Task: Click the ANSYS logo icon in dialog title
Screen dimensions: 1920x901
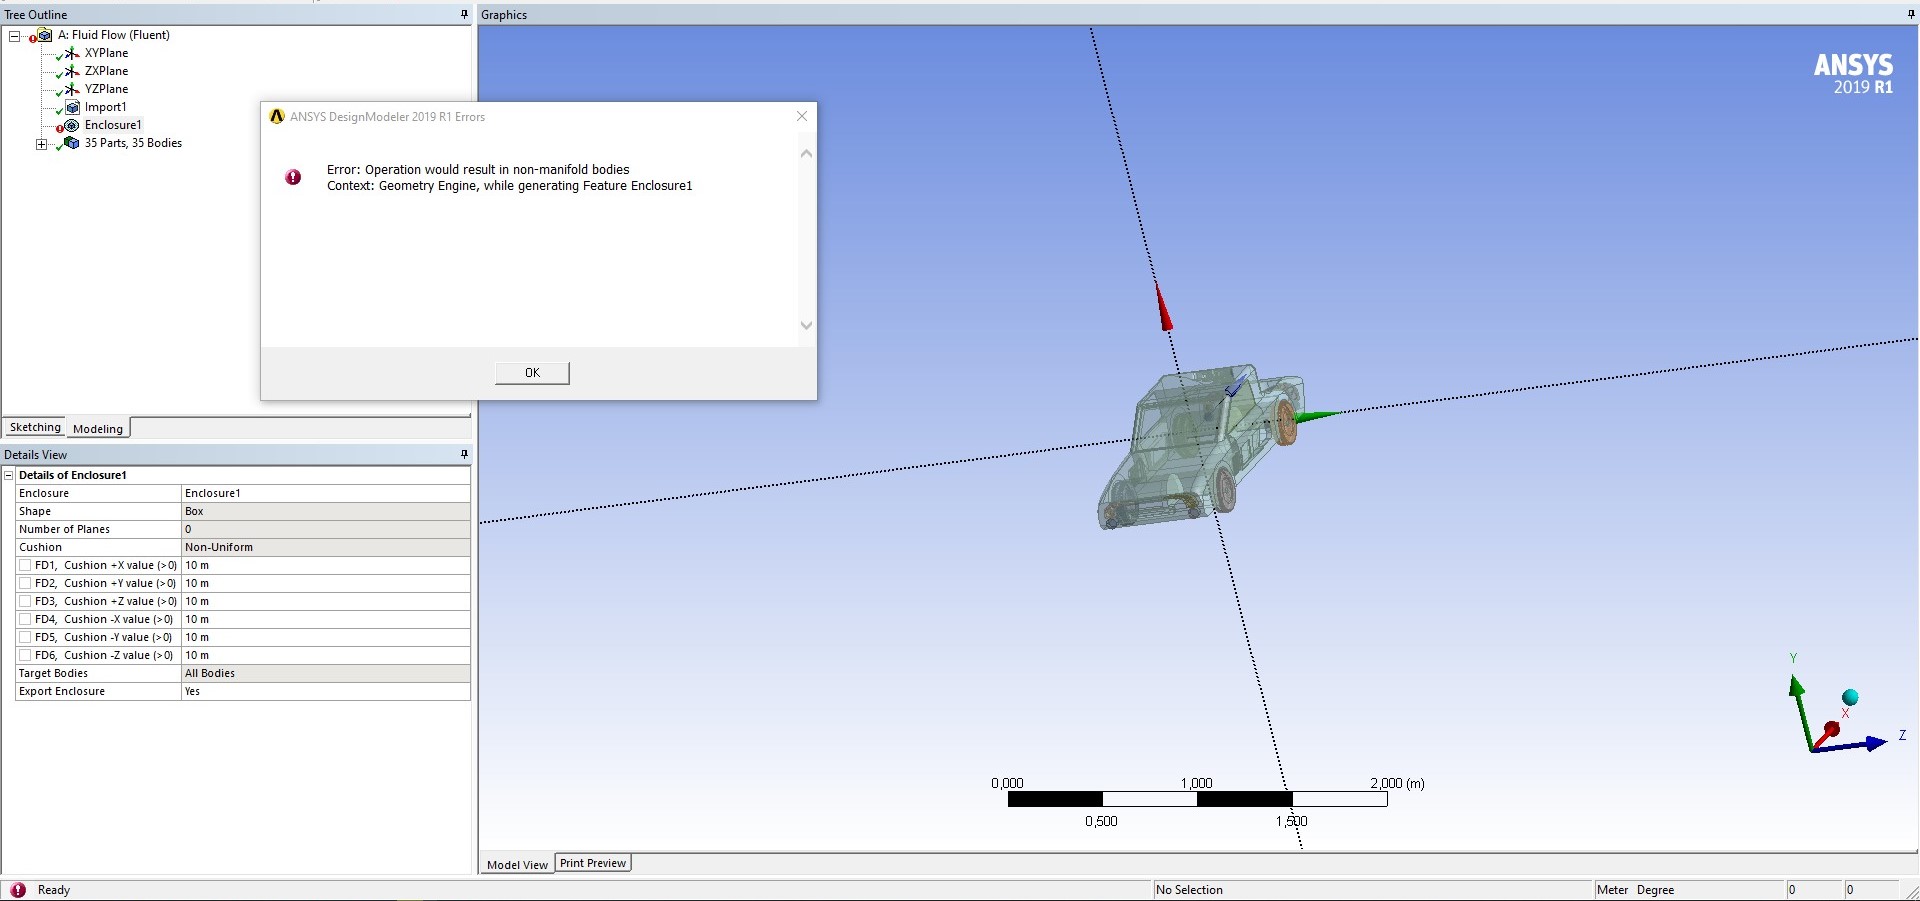Action: coord(277,117)
